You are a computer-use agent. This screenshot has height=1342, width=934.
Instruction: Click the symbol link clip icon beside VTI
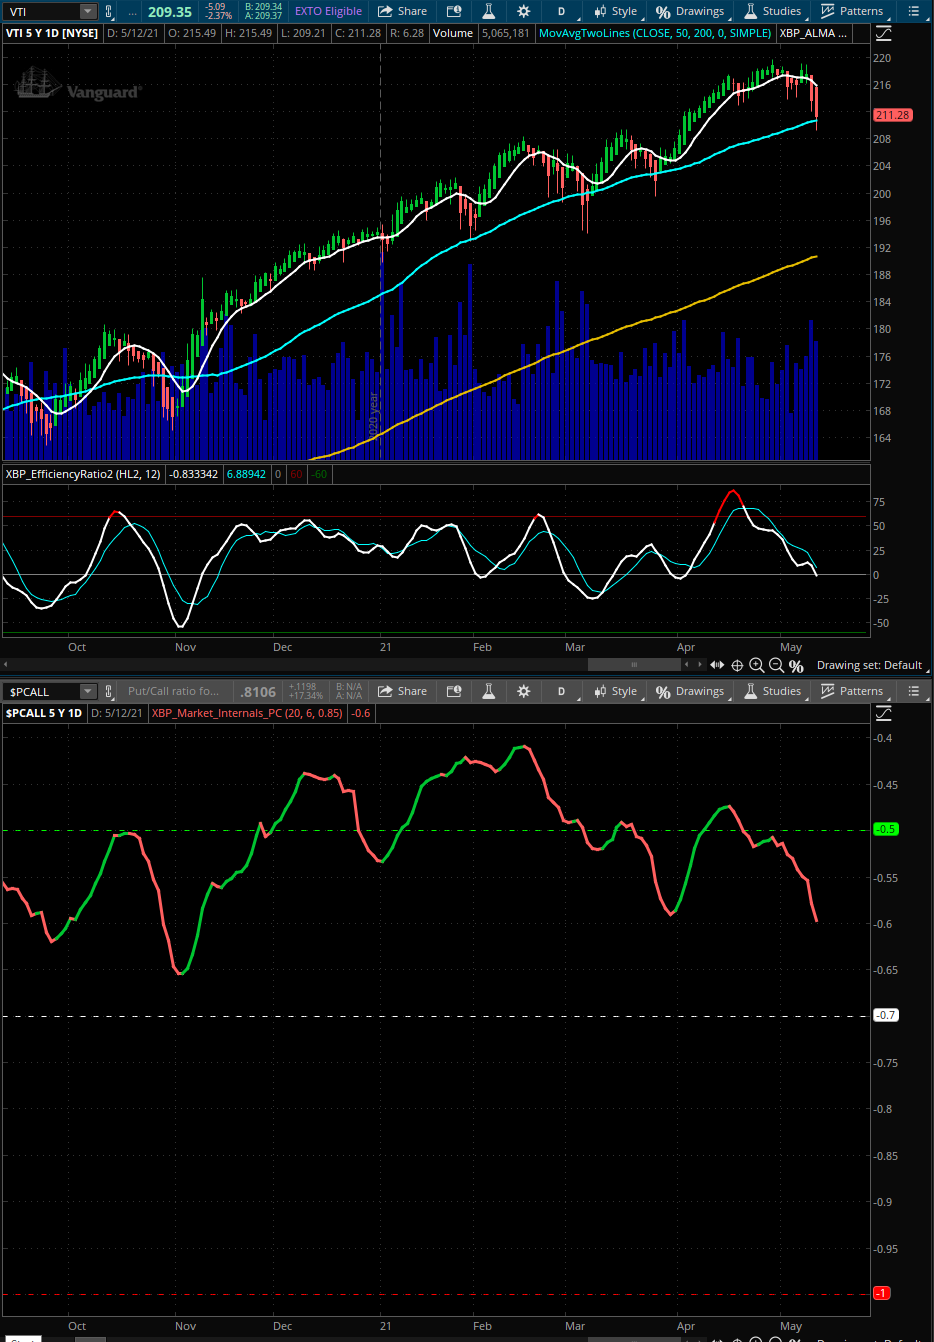point(109,12)
